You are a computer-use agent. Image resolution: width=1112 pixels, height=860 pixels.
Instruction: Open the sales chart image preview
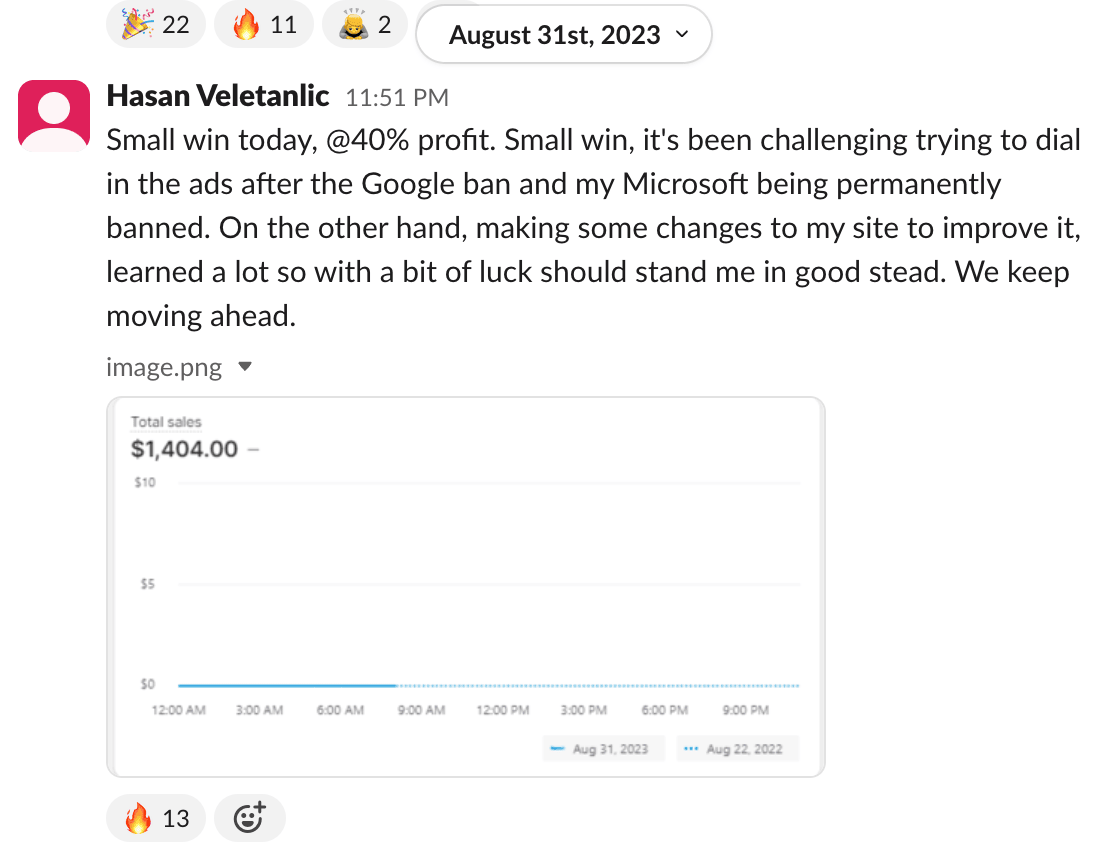[x=465, y=586]
